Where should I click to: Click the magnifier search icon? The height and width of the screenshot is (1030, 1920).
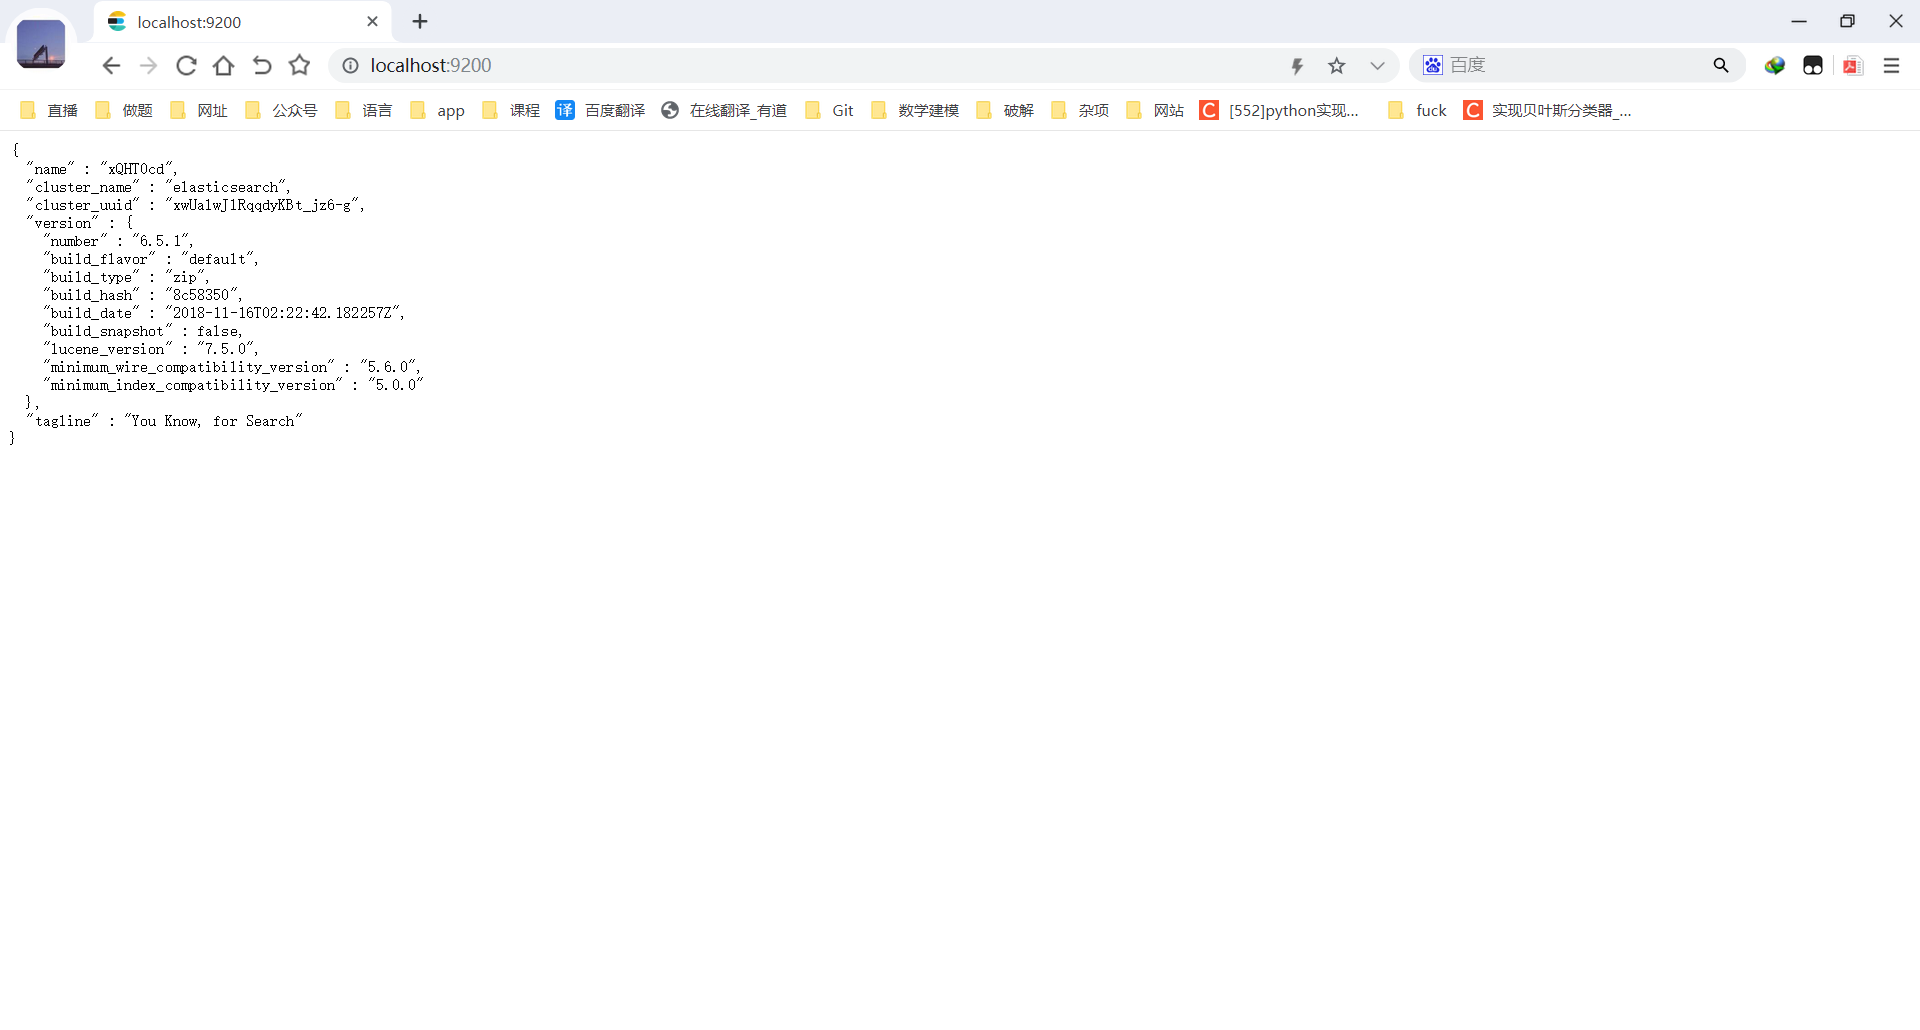(1720, 66)
